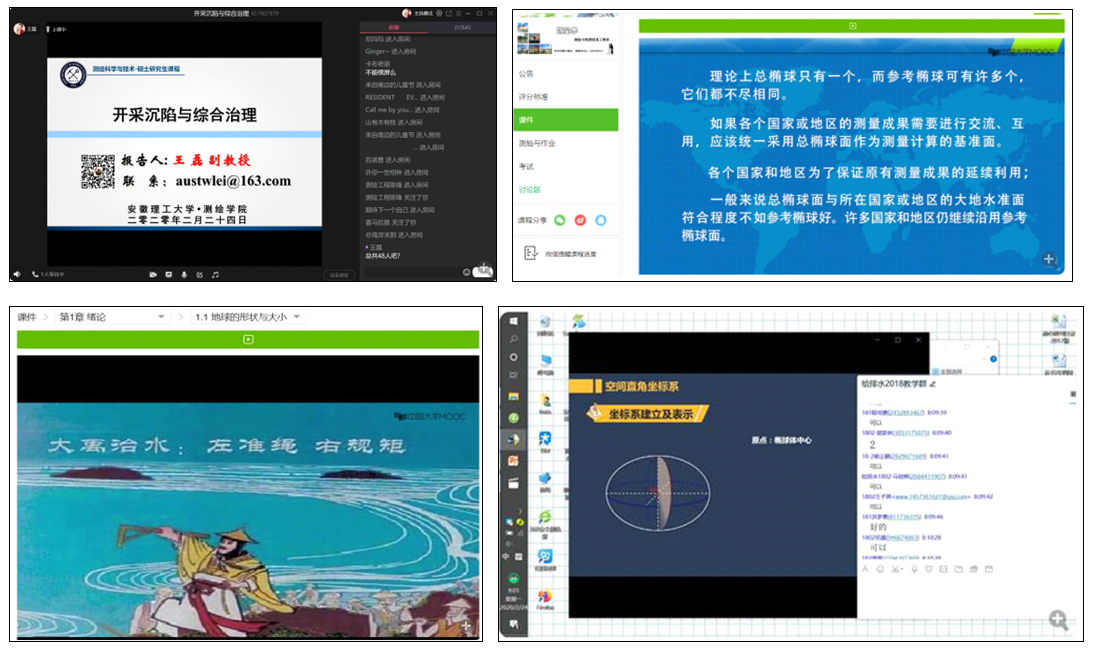This screenshot has height=651, width=1098.
Task: Share course via green WeChat icon
Action: point(561,220)
